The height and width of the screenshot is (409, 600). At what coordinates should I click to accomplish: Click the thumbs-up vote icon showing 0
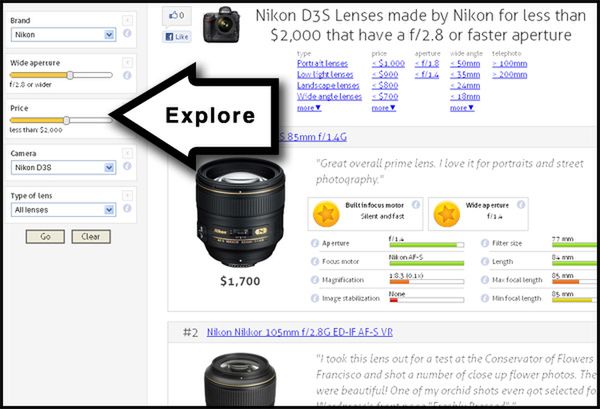click(x=176, y=16)
